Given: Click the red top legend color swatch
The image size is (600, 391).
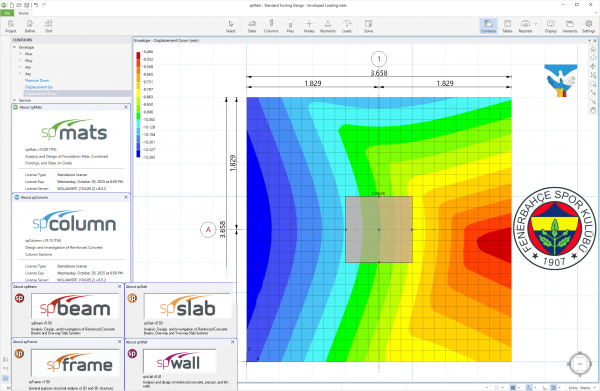Looking at the screenshot, I should tap(138, 55).
